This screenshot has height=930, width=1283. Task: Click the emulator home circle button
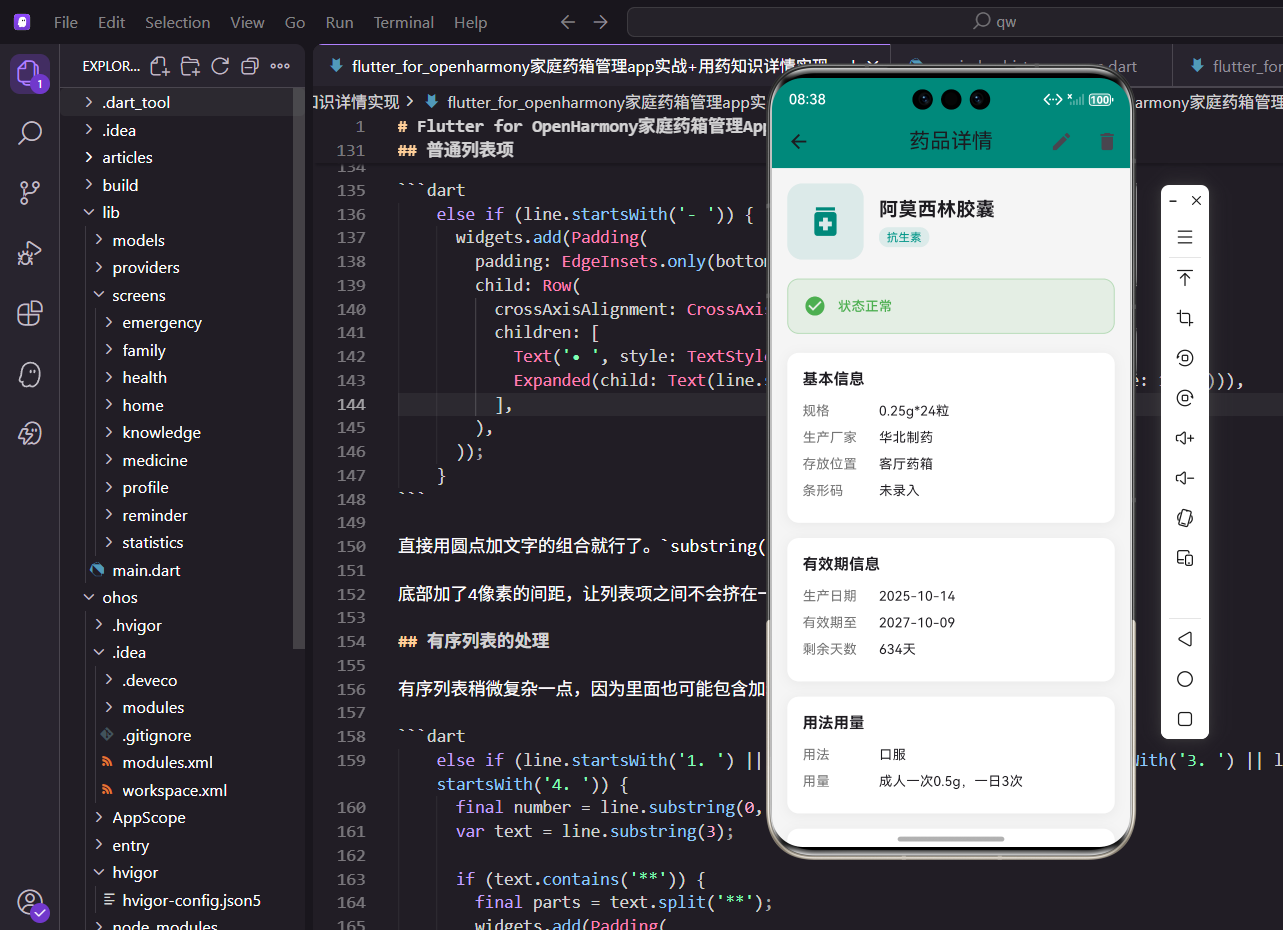tap(1185, 679)
